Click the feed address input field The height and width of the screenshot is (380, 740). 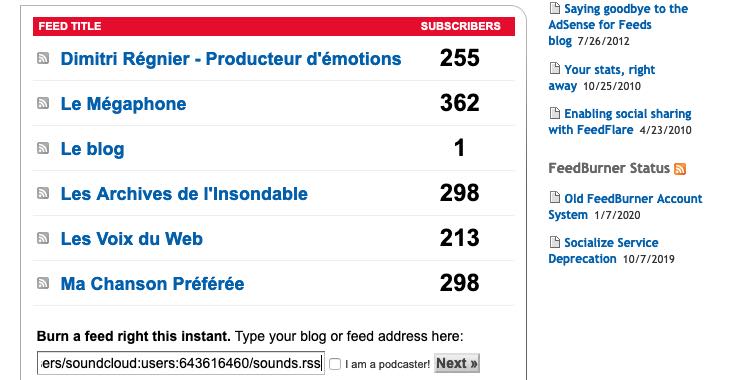[x=181, y=363]
